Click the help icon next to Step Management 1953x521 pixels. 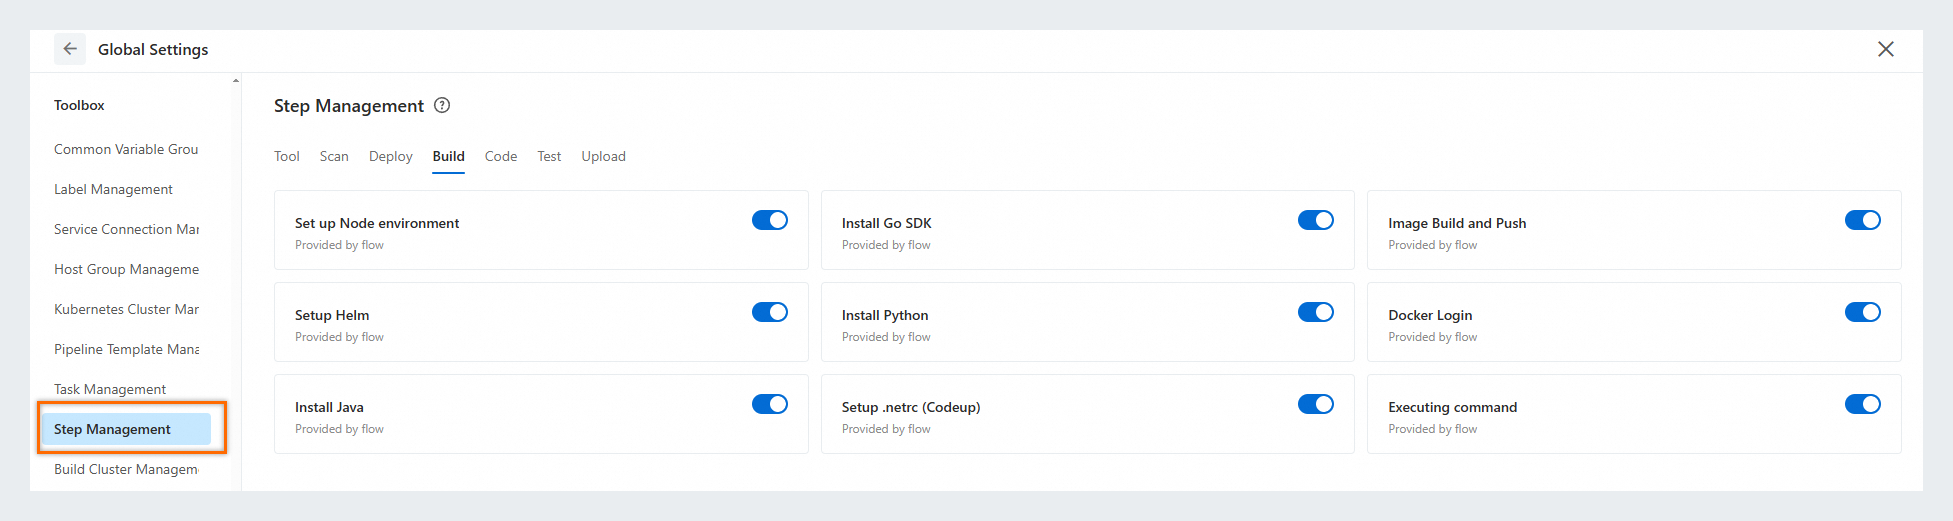click(x=442, y=105)
